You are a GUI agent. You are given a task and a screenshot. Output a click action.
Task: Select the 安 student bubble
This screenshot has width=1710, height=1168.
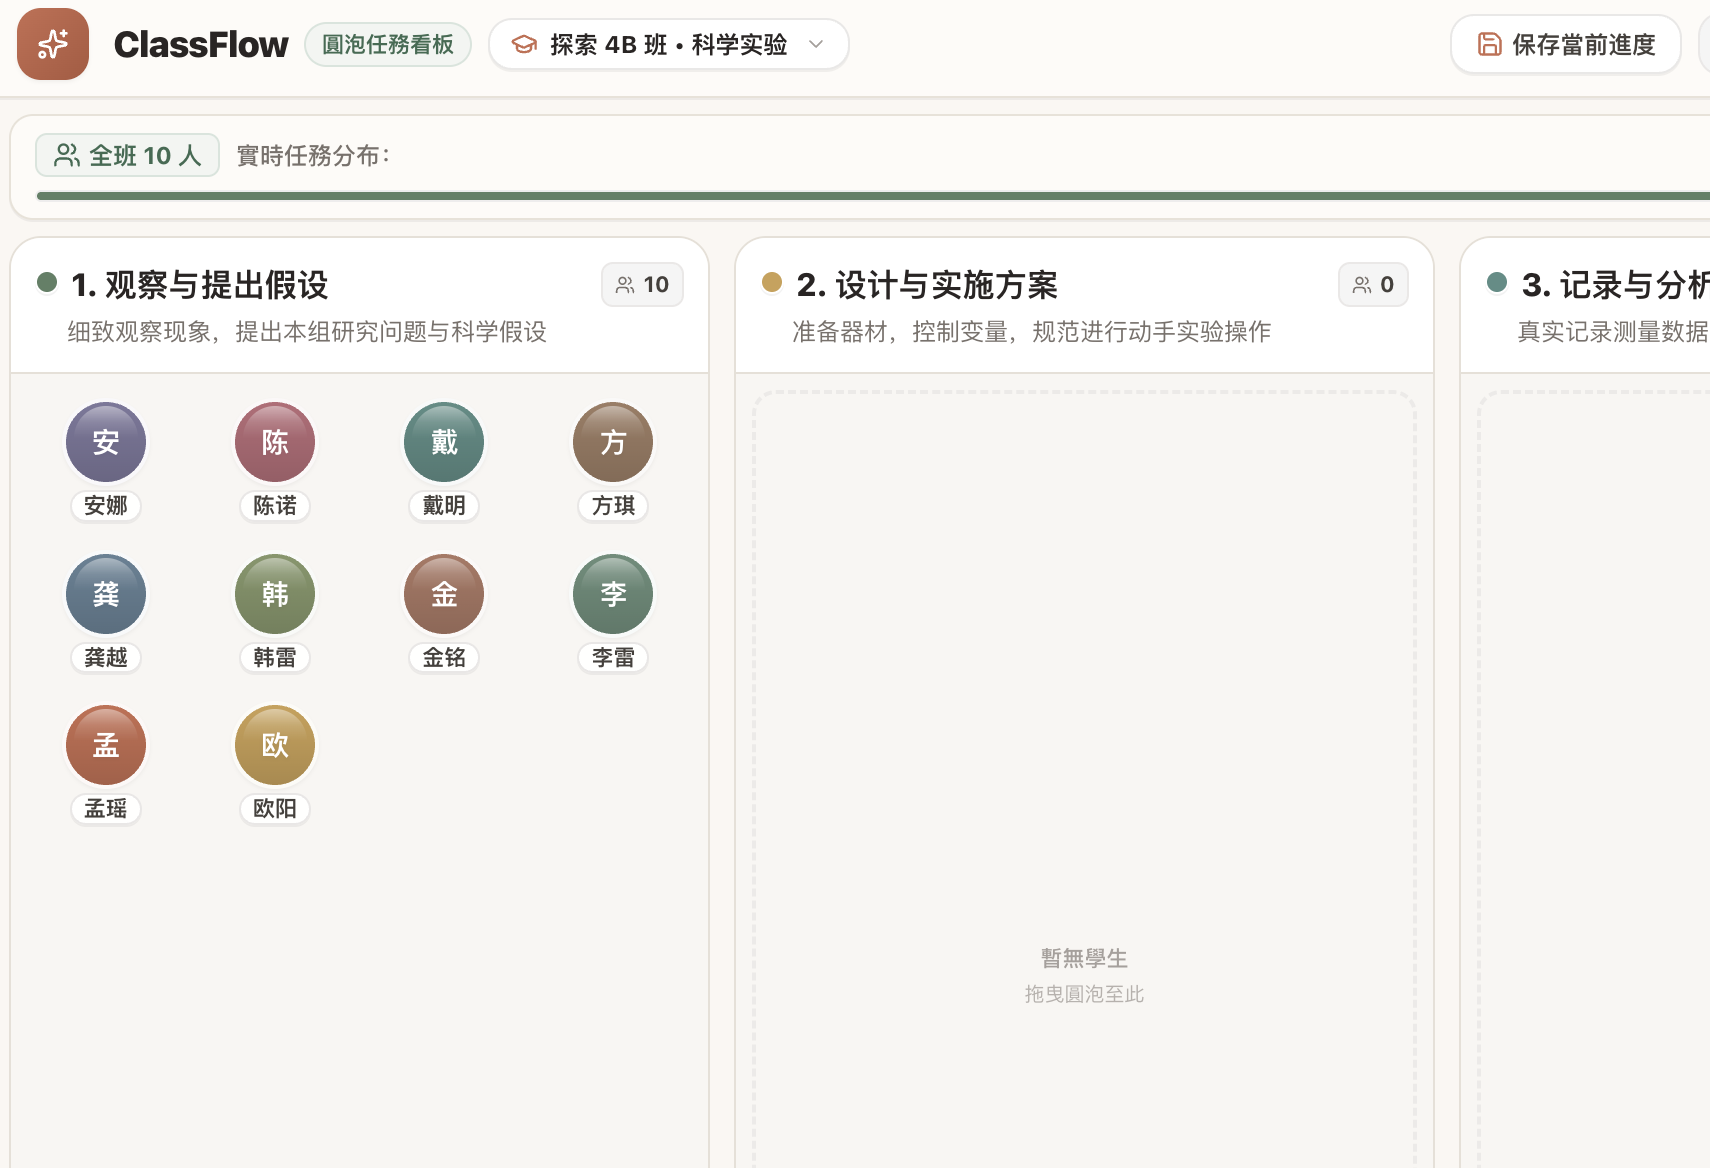point(106,442)
